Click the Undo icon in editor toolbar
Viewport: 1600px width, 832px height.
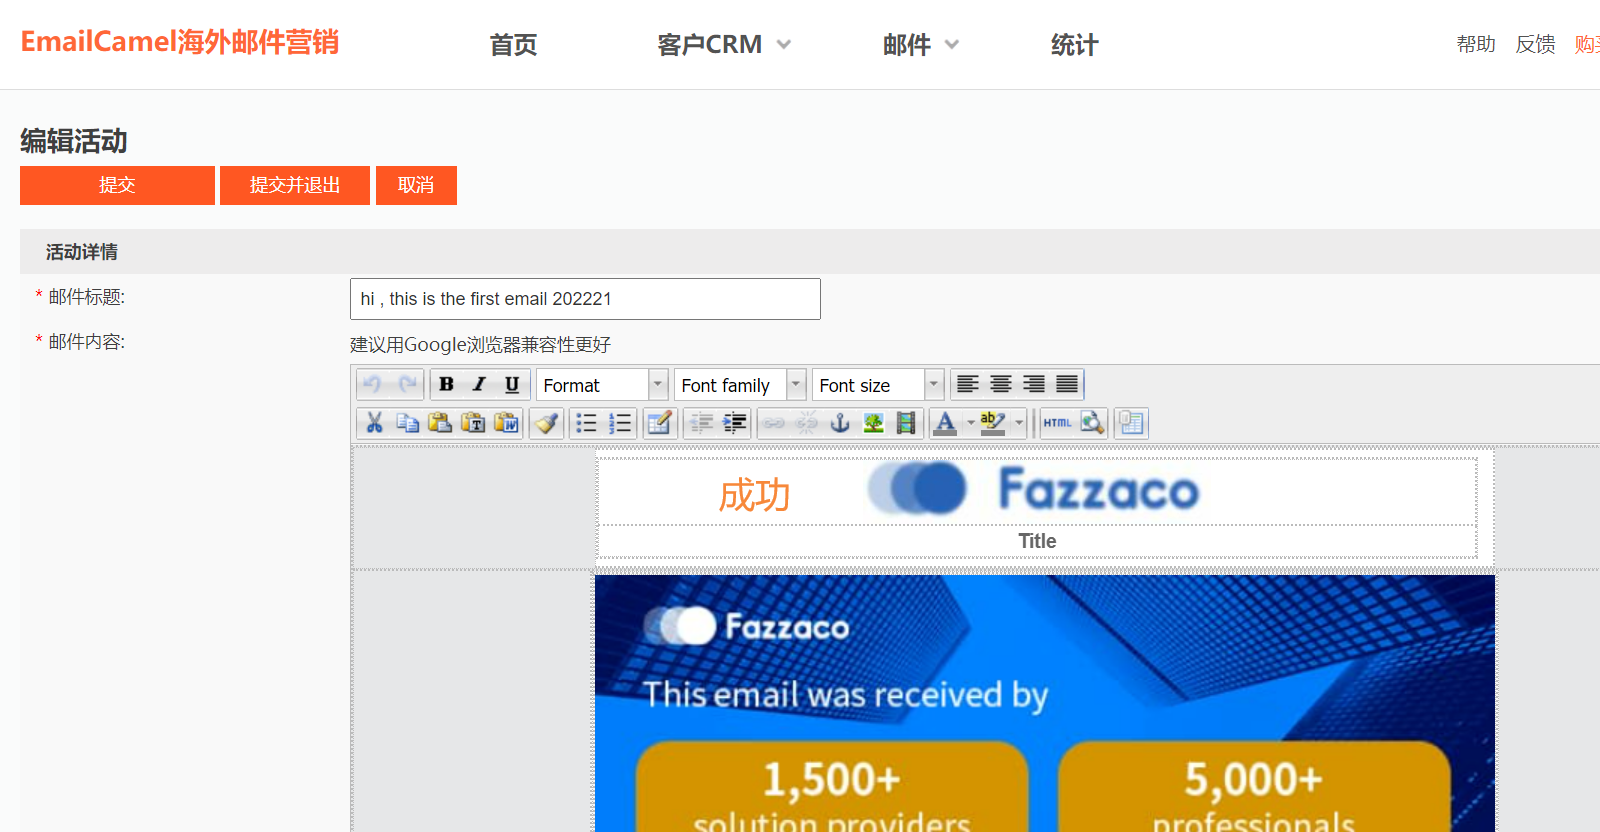click(x=373, y=385)
